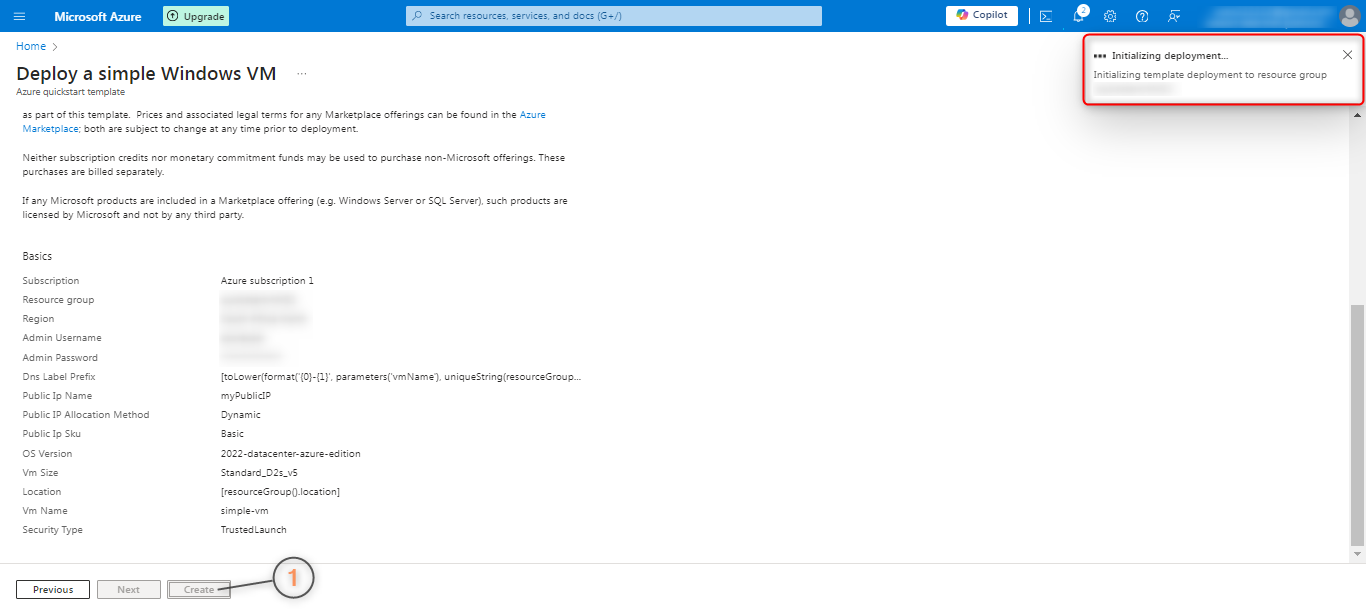
Task: Click the OS Version label
Action: tap(47, 454)
